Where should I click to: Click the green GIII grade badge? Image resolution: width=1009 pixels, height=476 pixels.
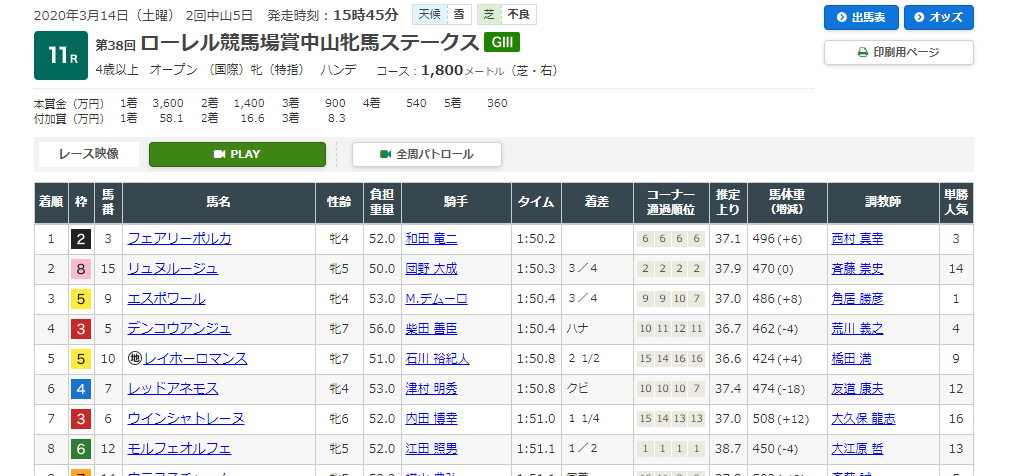pos(501,42)
